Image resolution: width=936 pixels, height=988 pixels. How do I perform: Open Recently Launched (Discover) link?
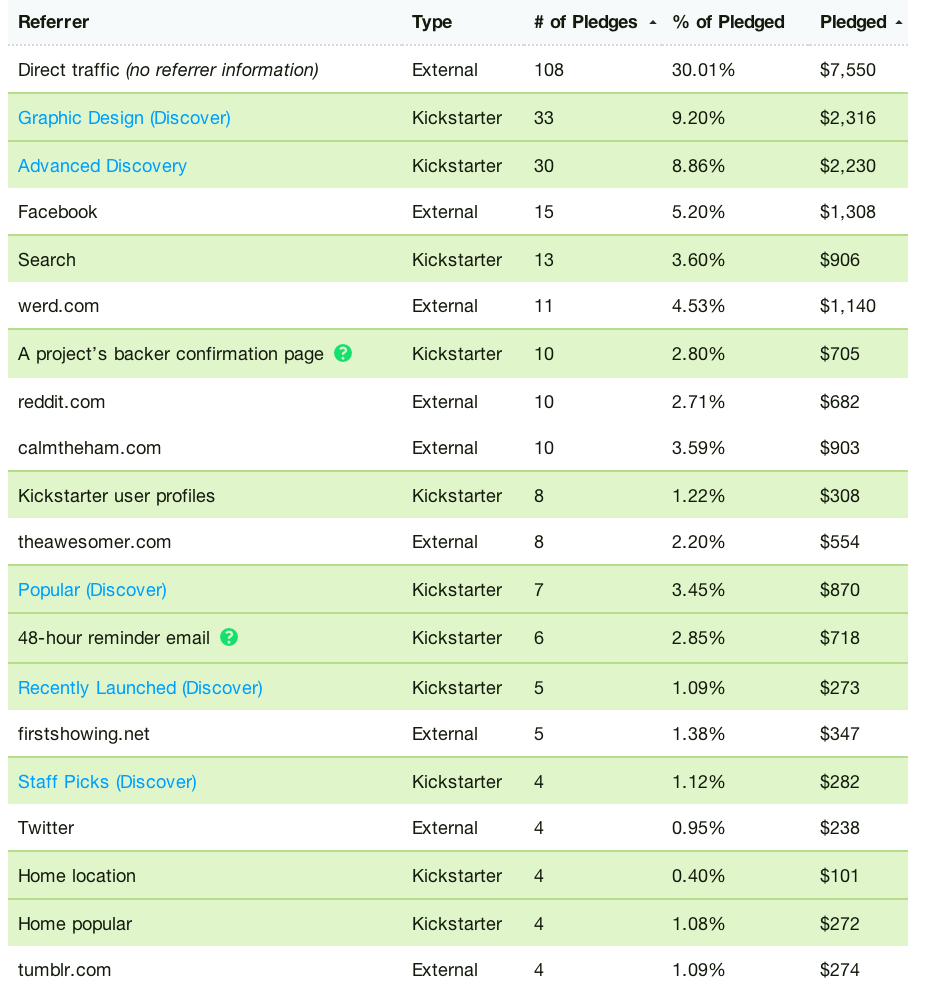coord(140,688)
